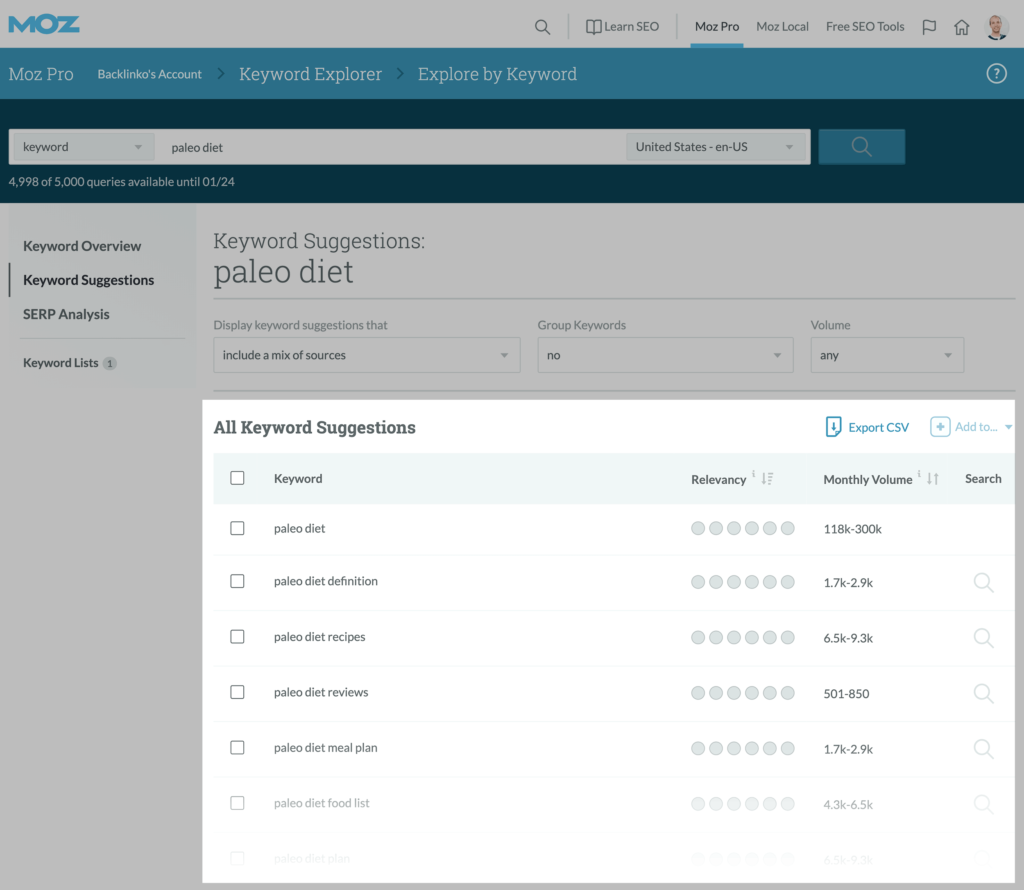Click the flag notifications icon

tap(929, 27)
